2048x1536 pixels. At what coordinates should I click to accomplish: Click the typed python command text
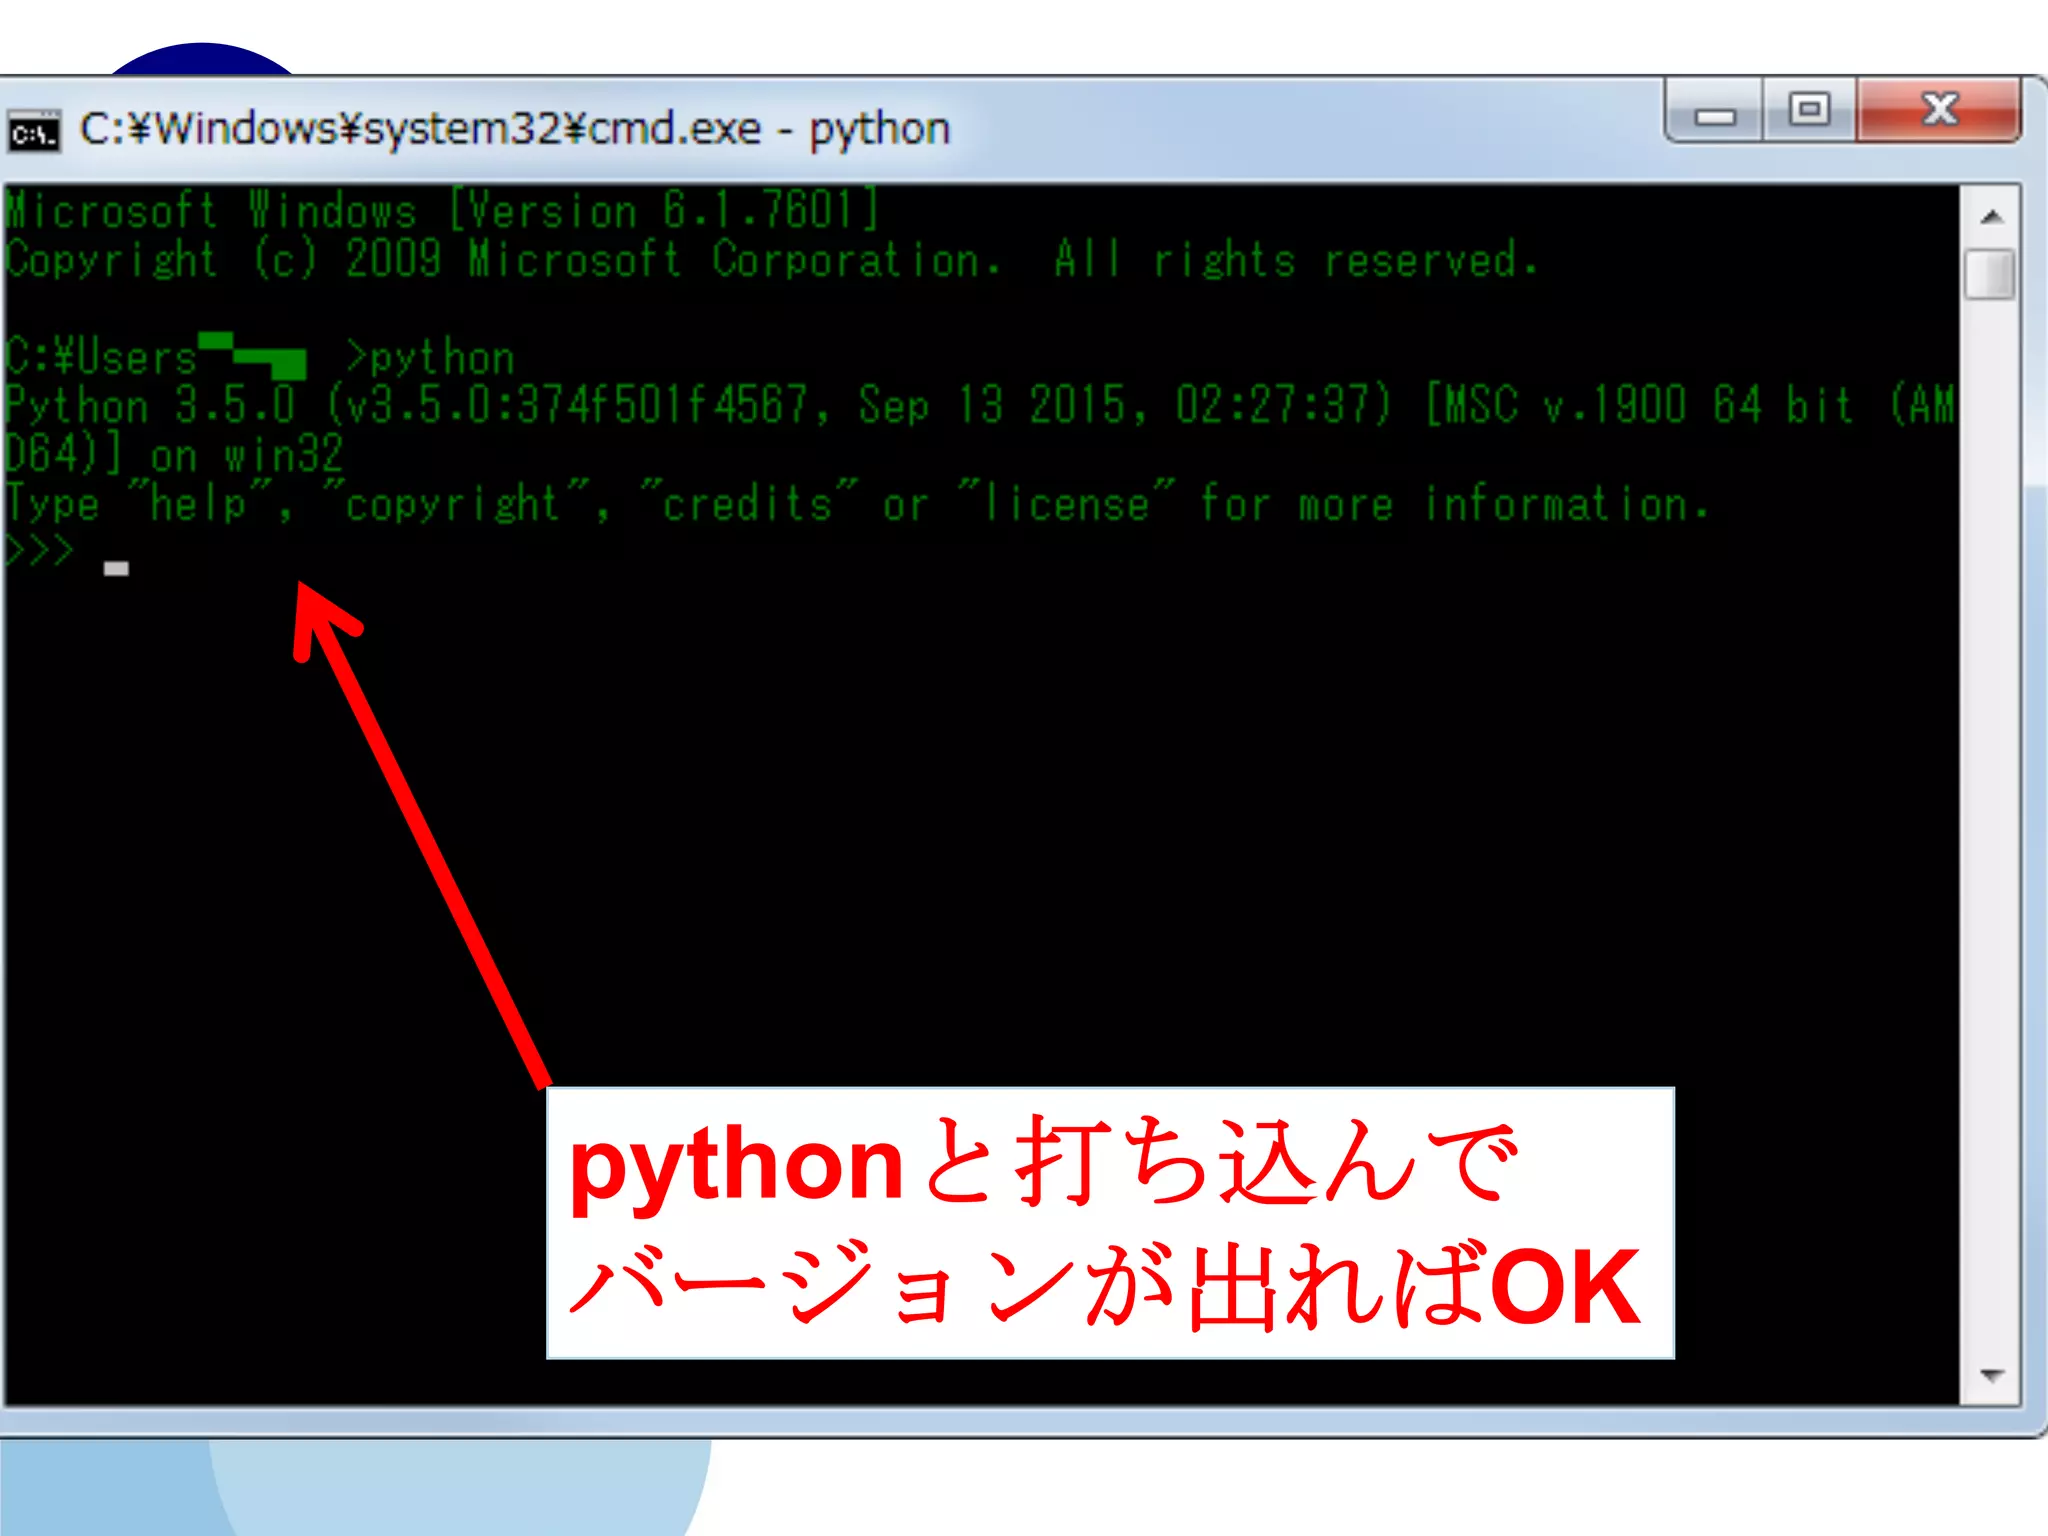click(442, 358)
